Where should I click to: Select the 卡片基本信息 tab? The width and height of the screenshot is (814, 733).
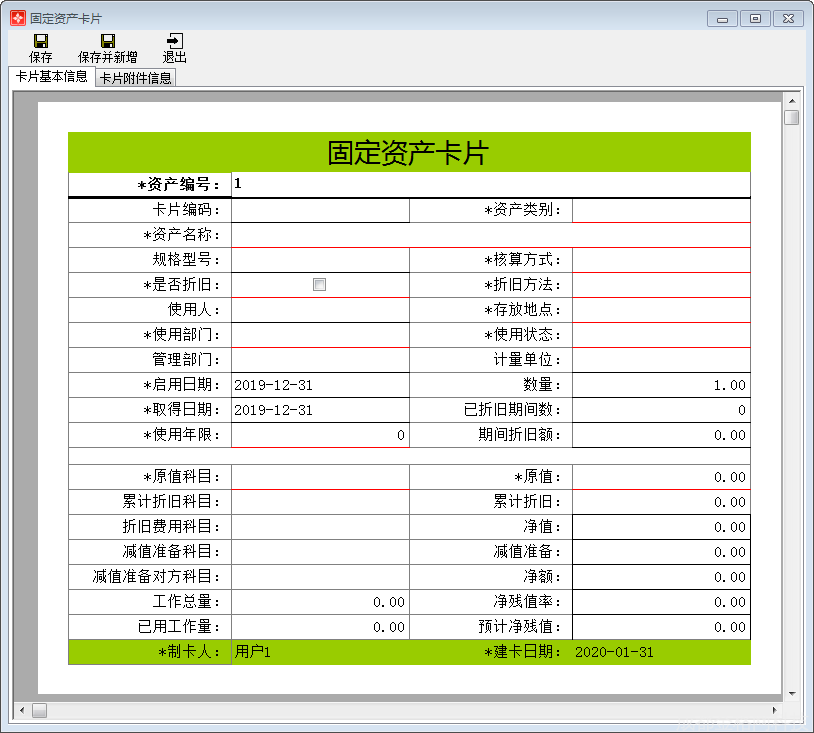pos(52,77)
